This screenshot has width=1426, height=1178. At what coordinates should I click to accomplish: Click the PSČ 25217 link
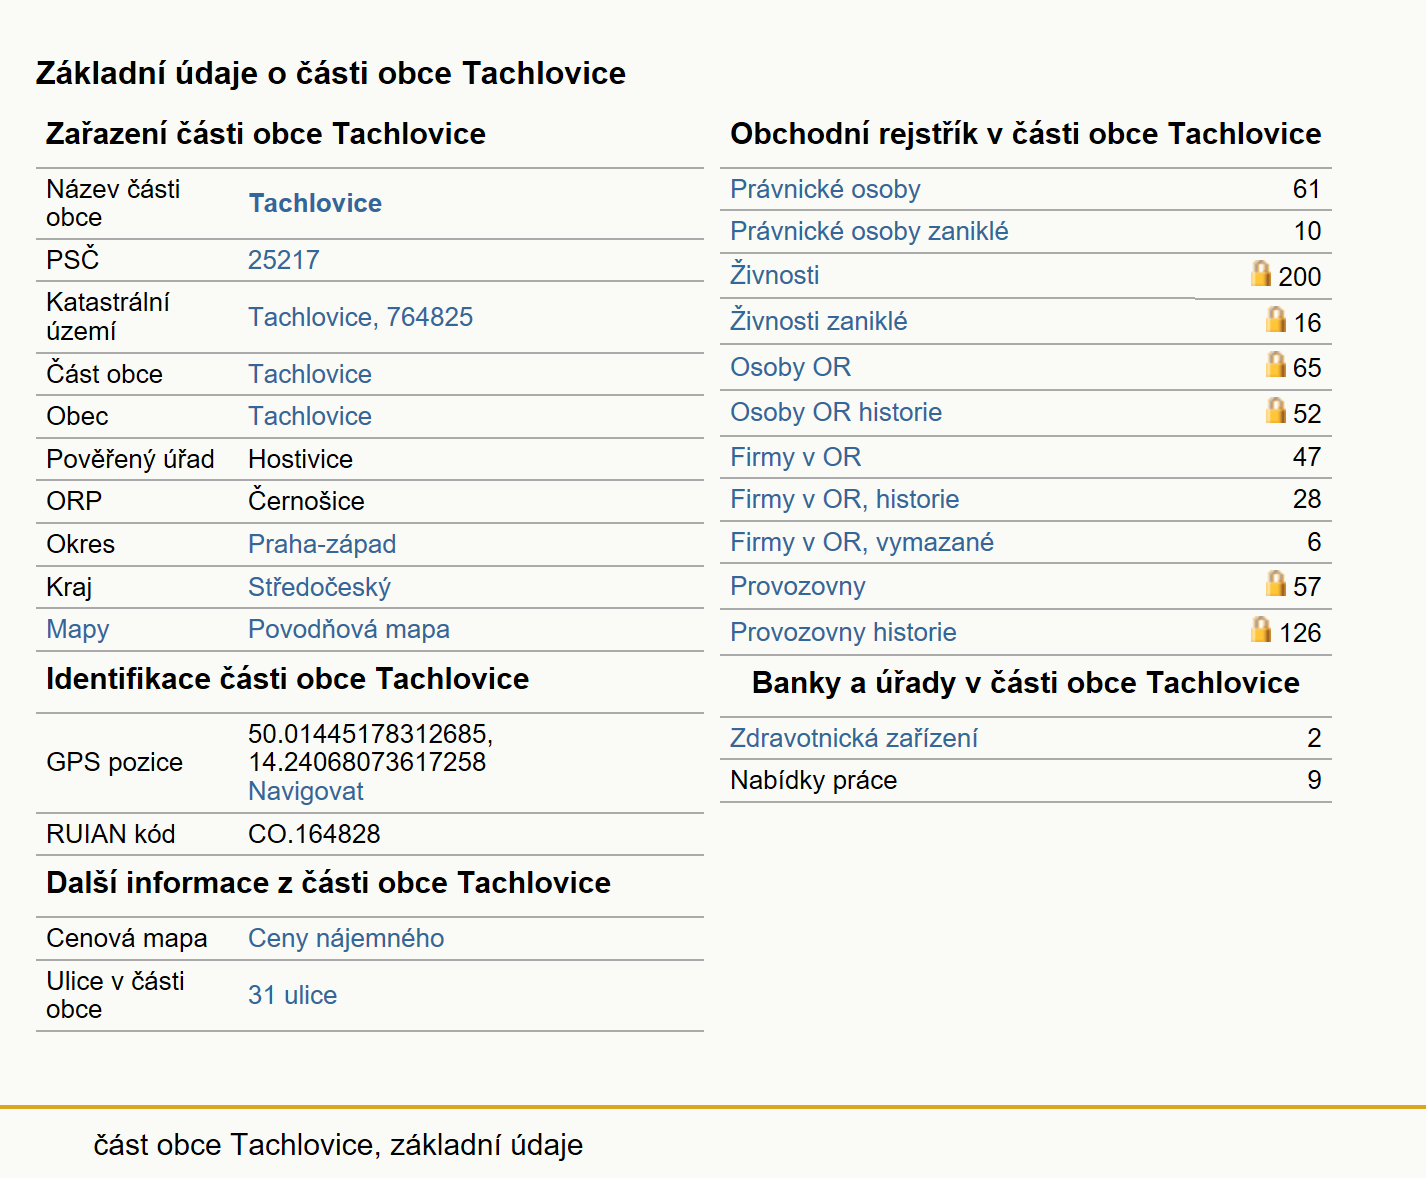[284, 260]
